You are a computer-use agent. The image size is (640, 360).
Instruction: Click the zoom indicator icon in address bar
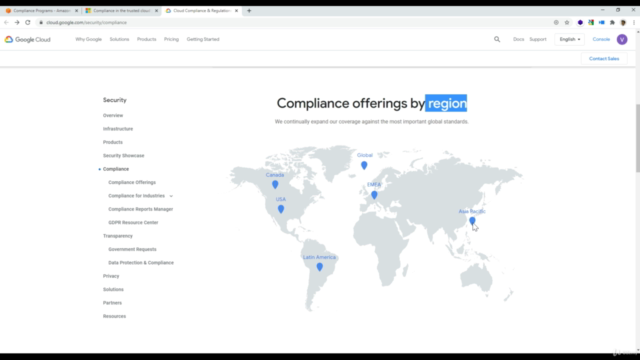(556, 22)
